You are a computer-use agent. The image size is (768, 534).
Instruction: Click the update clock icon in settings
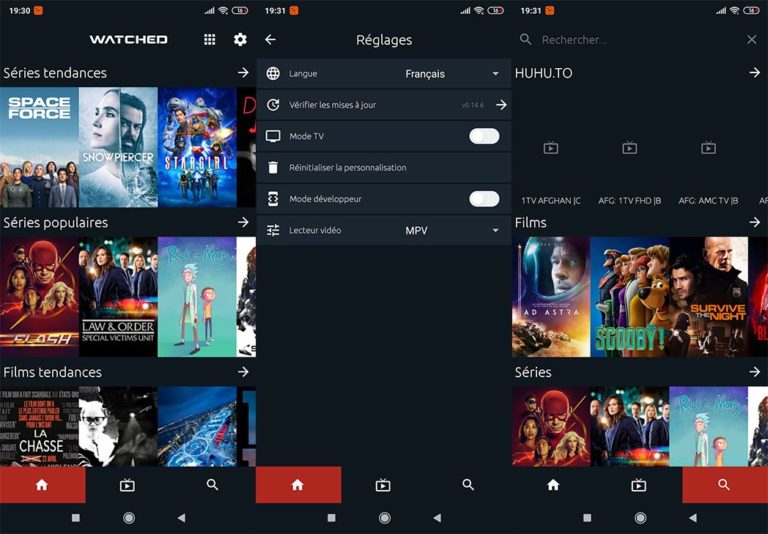273,105
